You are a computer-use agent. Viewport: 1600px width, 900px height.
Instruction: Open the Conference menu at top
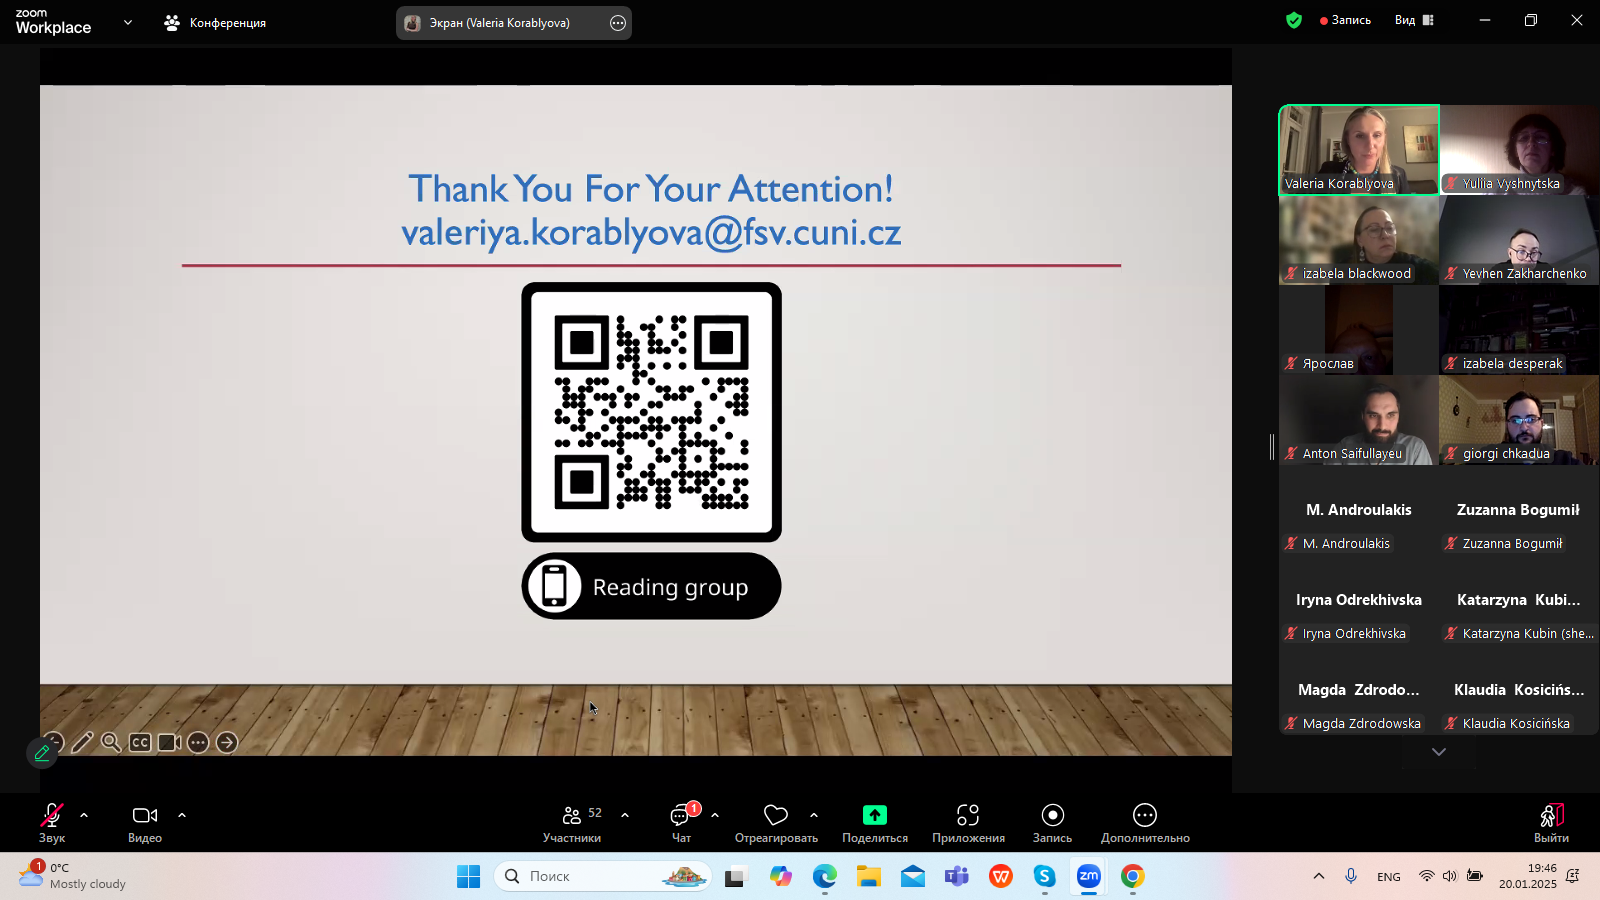216,22
